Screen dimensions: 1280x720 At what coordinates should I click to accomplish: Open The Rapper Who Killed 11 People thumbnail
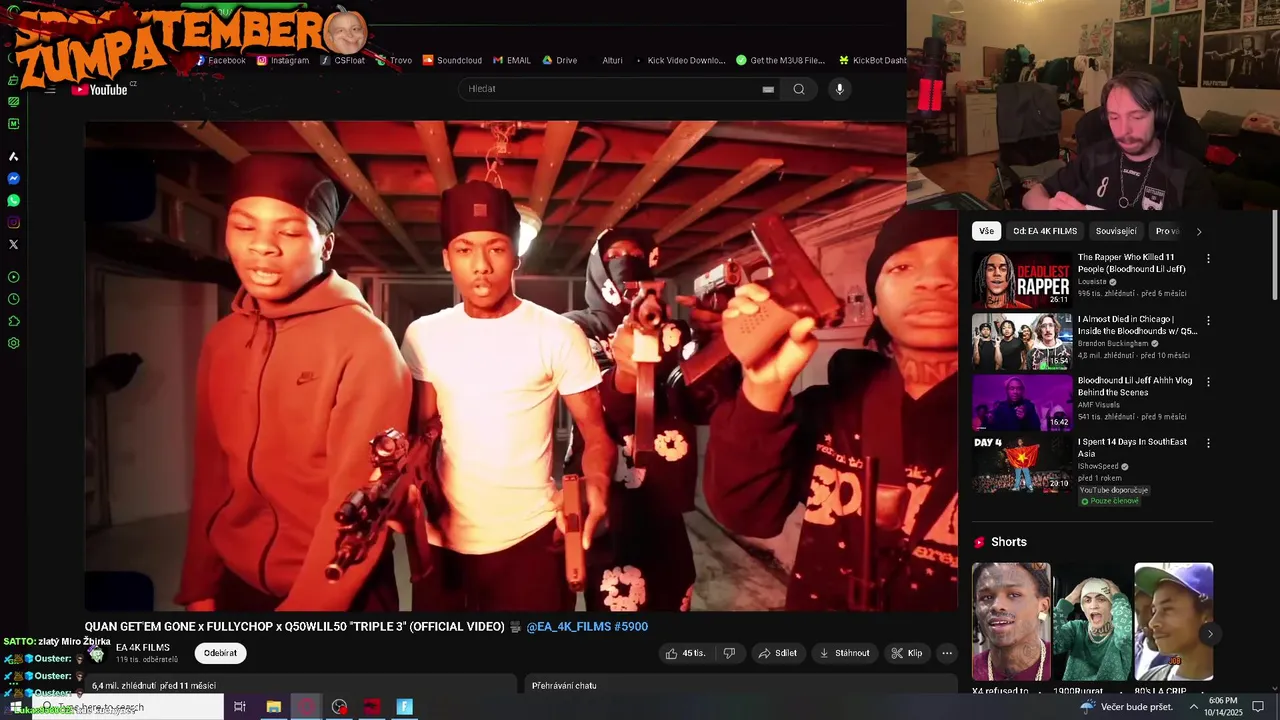click(x=1022, y=281)
